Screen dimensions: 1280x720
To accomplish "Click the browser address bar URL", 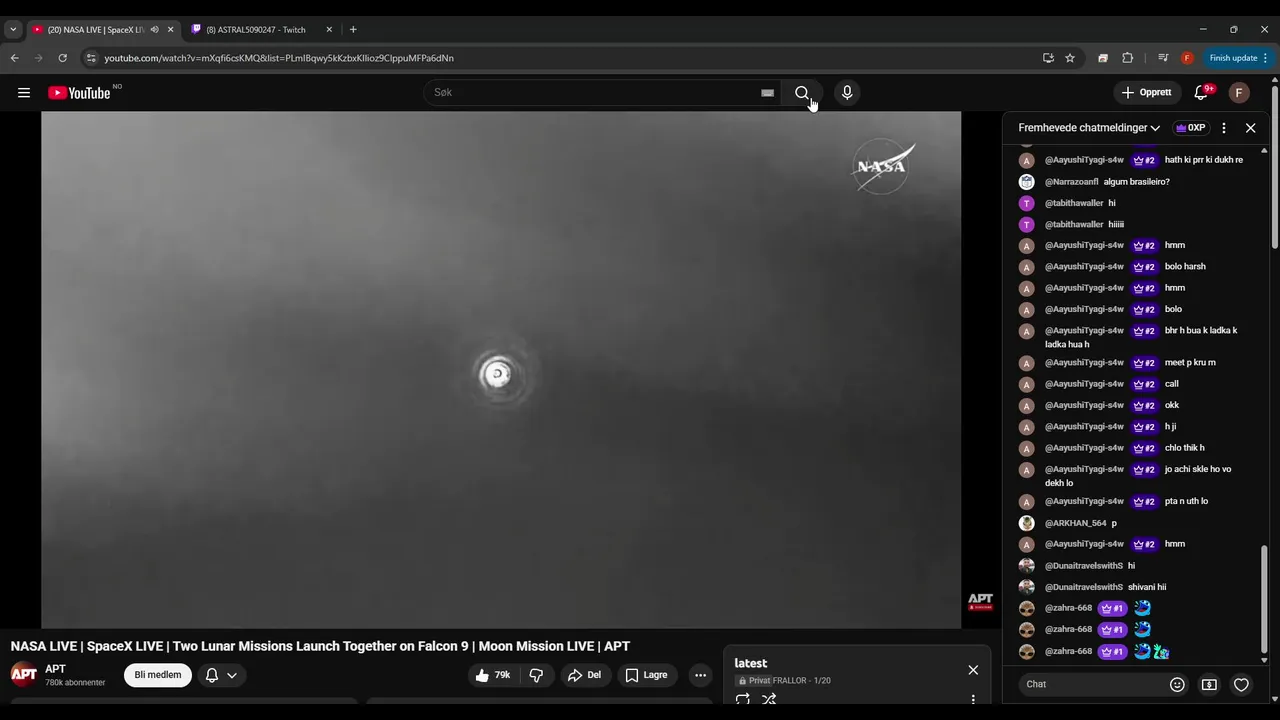I will pos(279,58).
